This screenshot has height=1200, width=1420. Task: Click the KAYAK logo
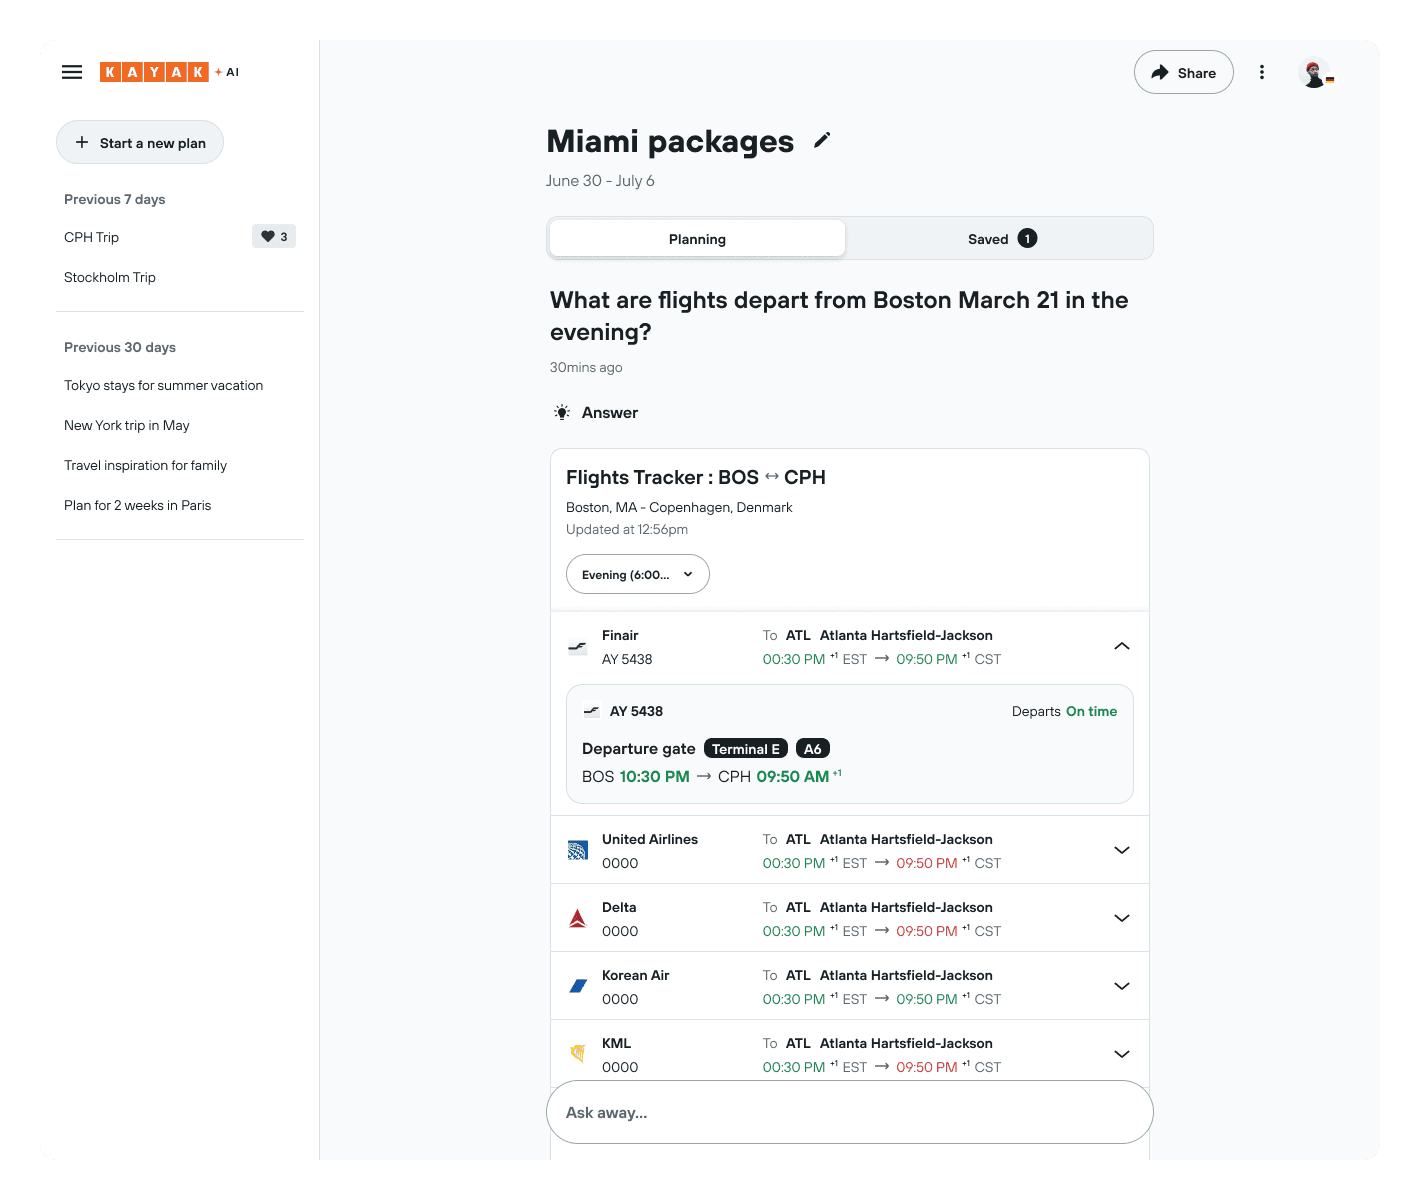154,72
